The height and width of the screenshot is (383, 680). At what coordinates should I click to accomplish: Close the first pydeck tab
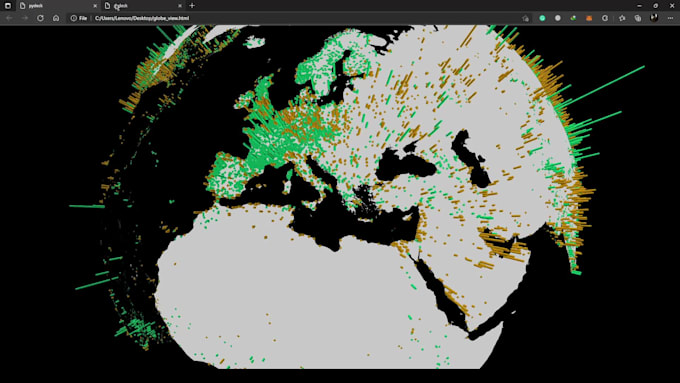[95, 6]
